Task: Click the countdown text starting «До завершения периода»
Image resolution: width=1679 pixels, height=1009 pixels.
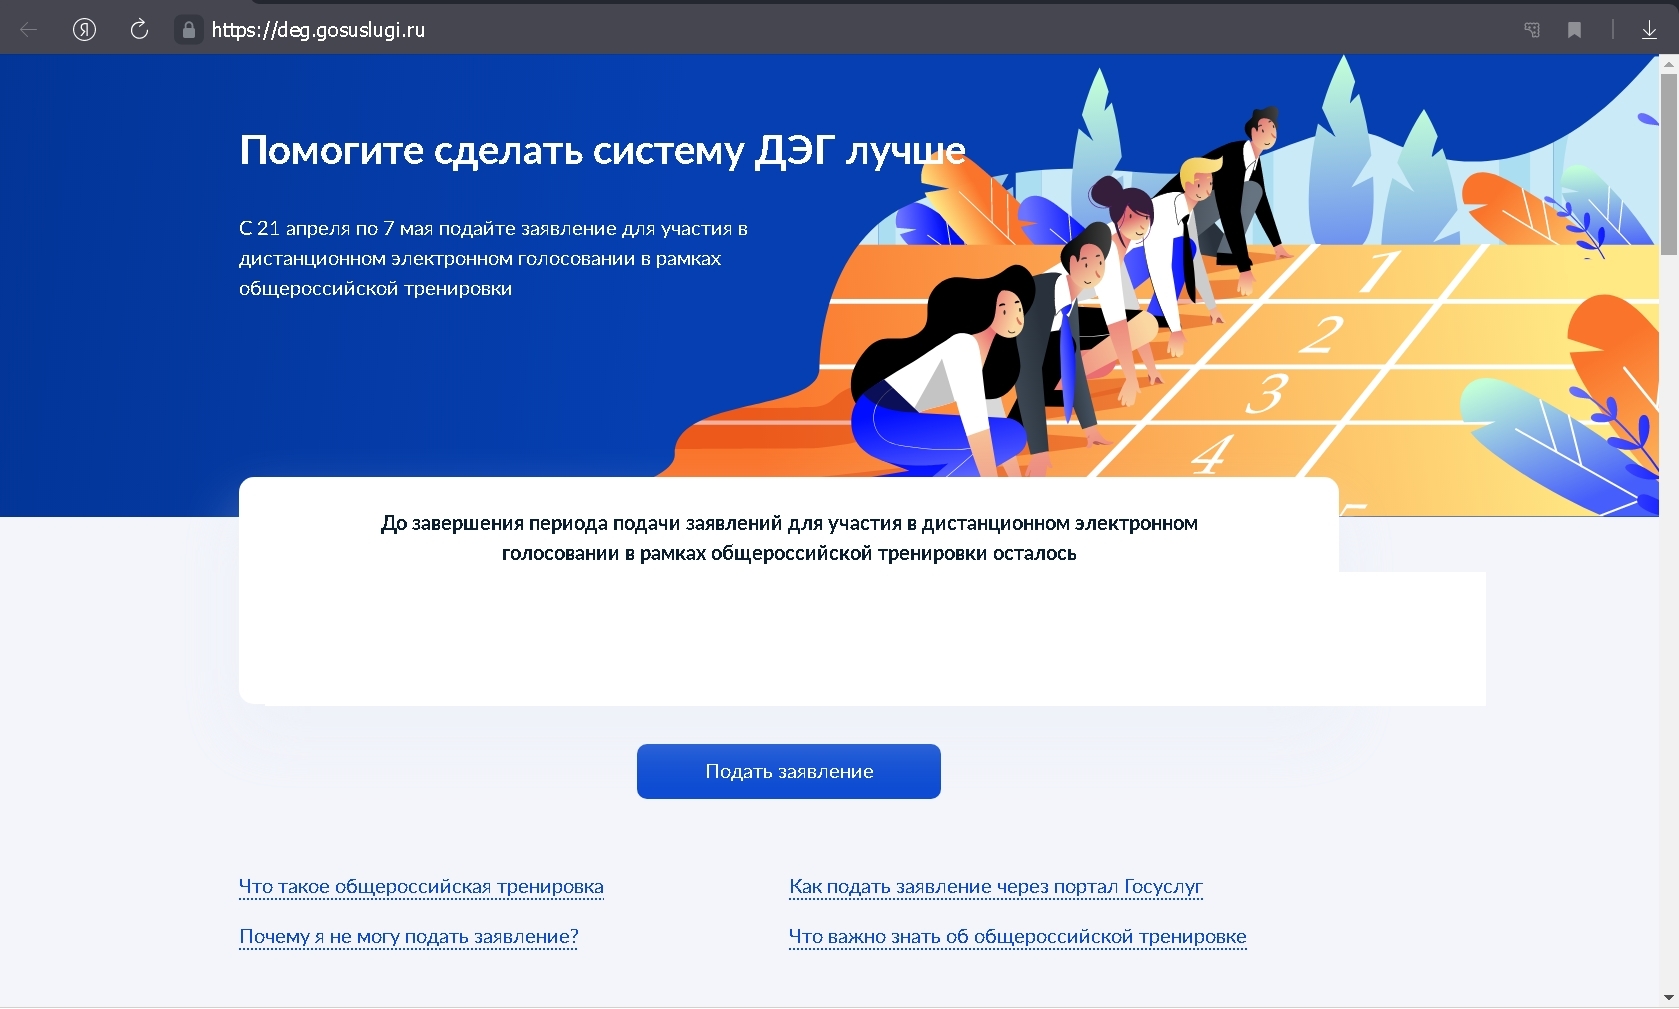Action: click(x=788, y=538)
